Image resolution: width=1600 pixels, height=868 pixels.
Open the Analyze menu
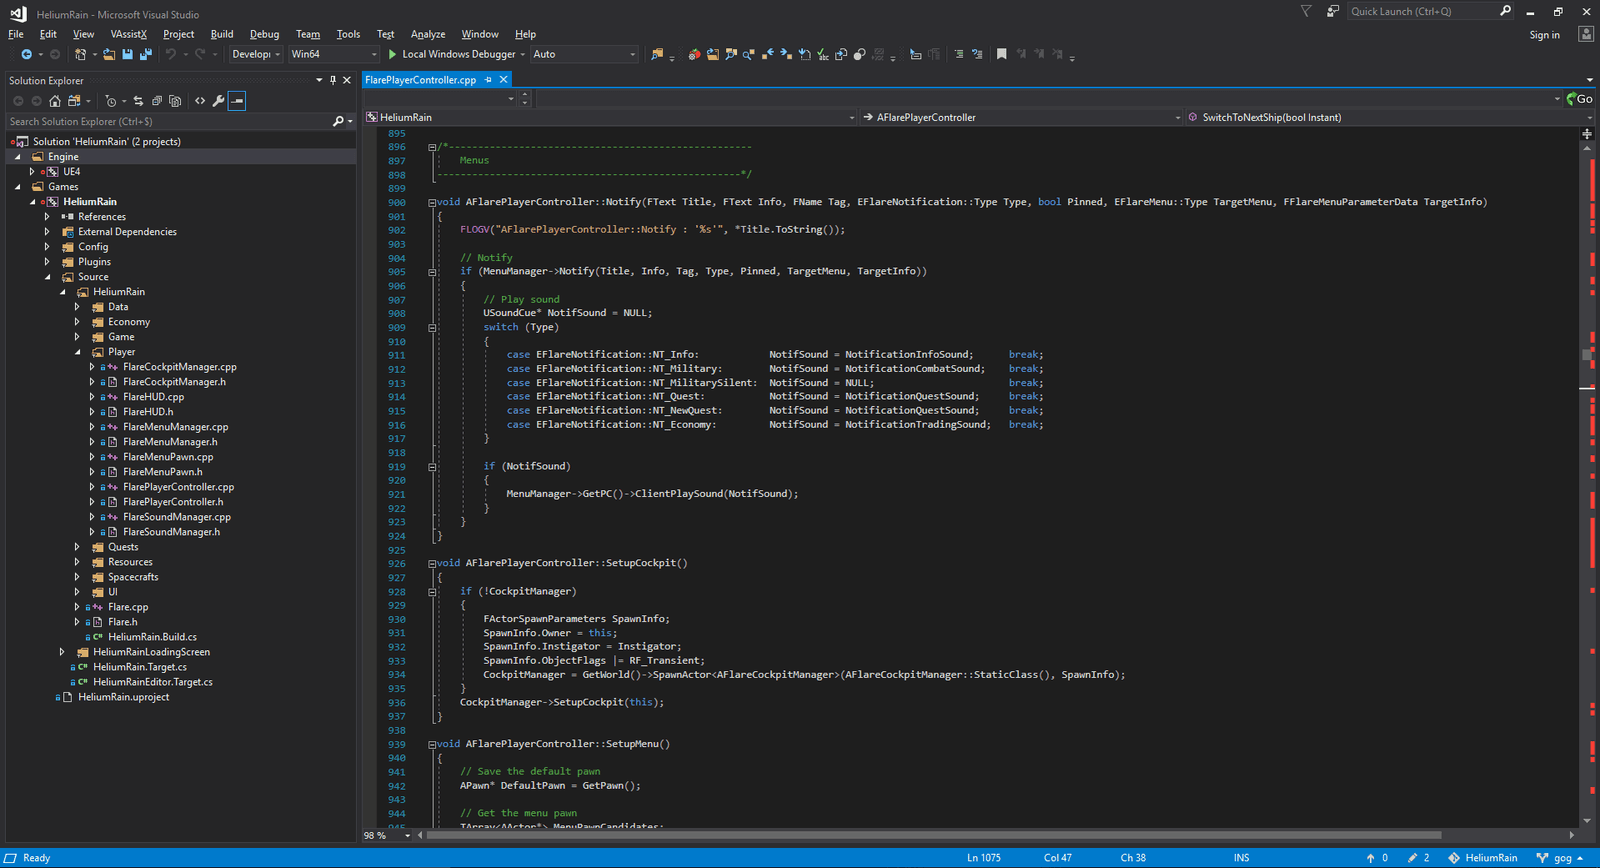click(x=428, y=34)
